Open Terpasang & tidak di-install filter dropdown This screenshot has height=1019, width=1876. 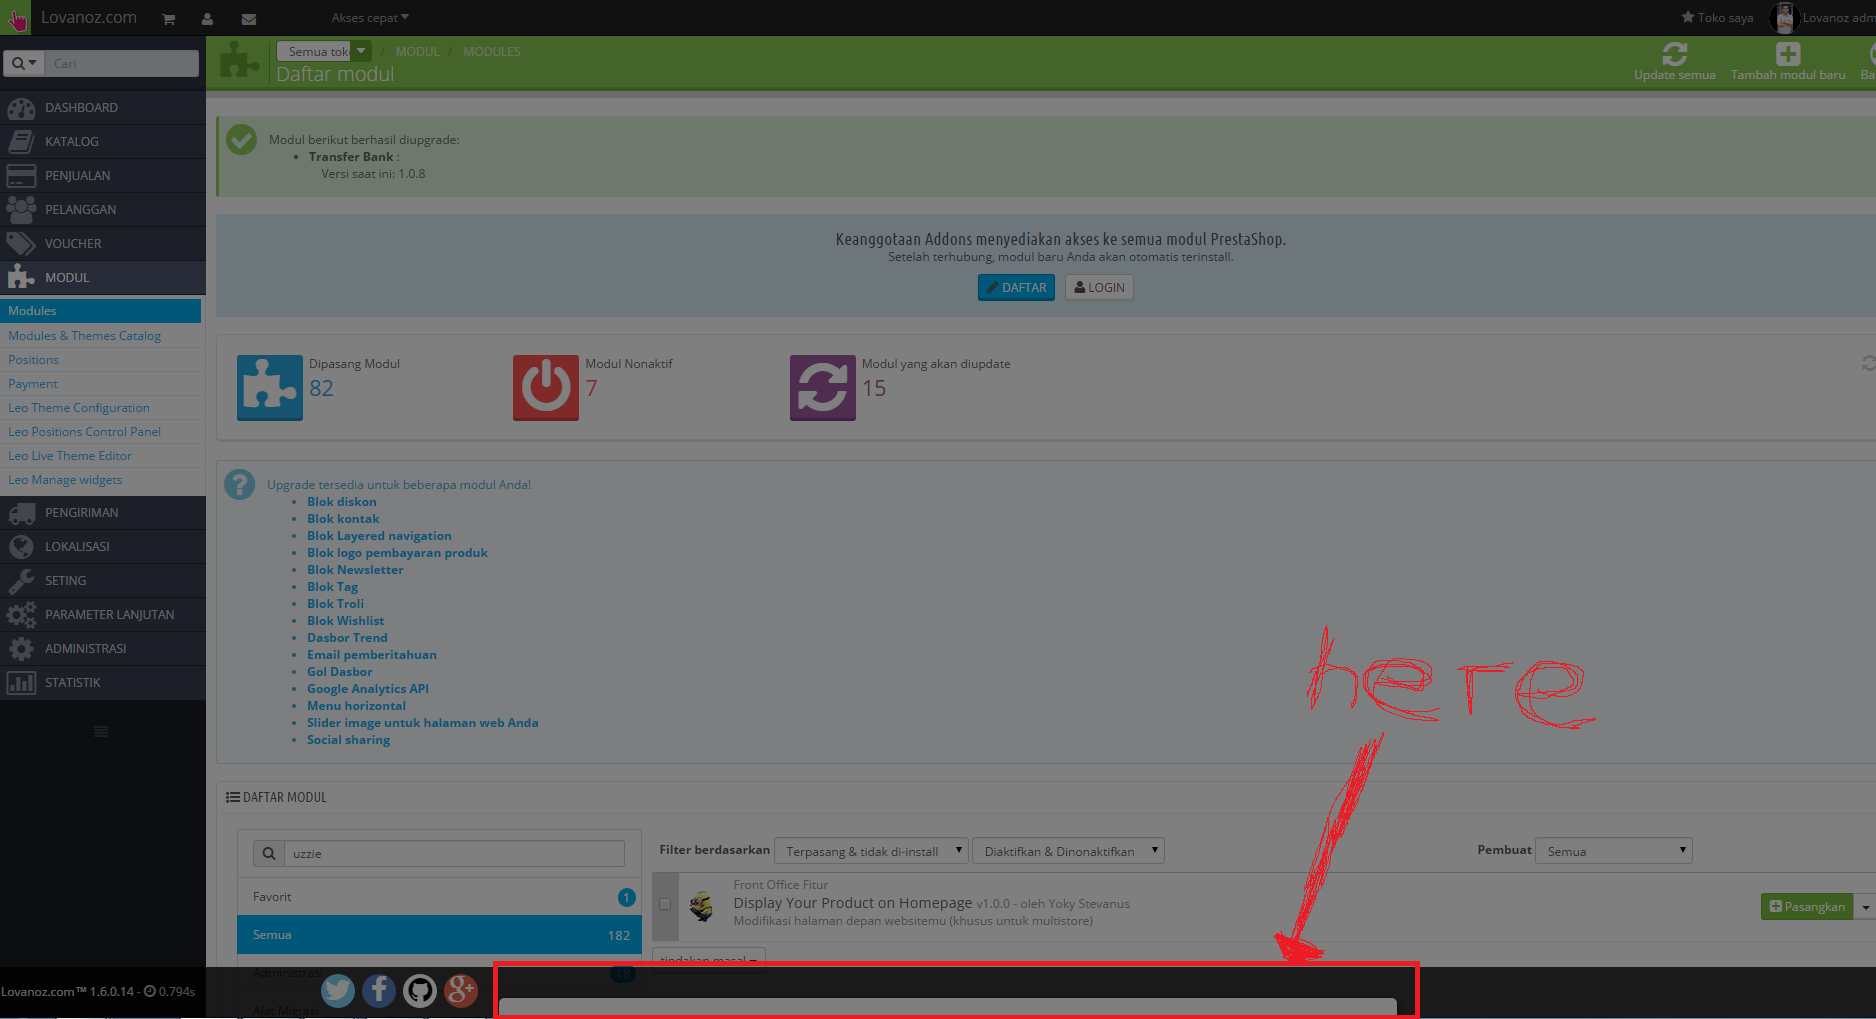pyautogui.click(x=871, y=851)
